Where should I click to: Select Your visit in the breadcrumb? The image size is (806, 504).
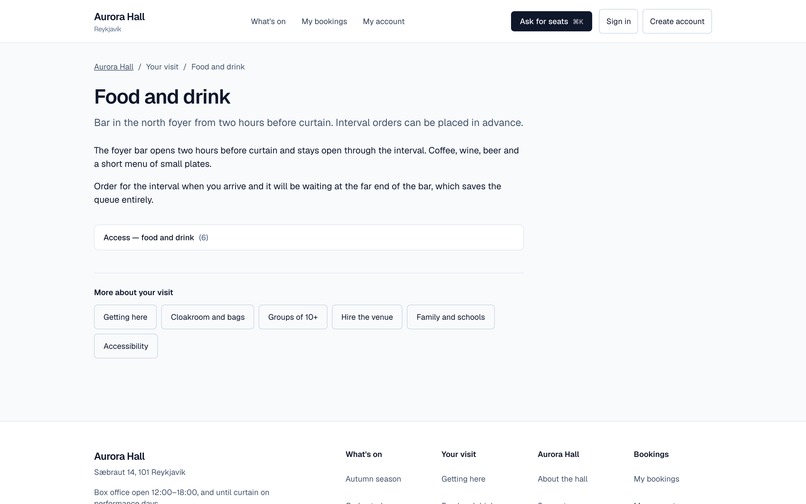[162, 67]
